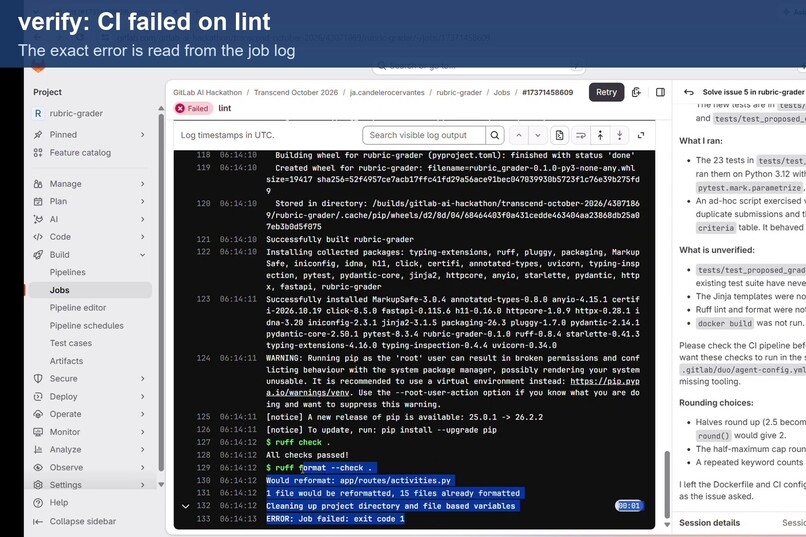
Task: Click the Failed status badge
Action: tap(193, 108)
